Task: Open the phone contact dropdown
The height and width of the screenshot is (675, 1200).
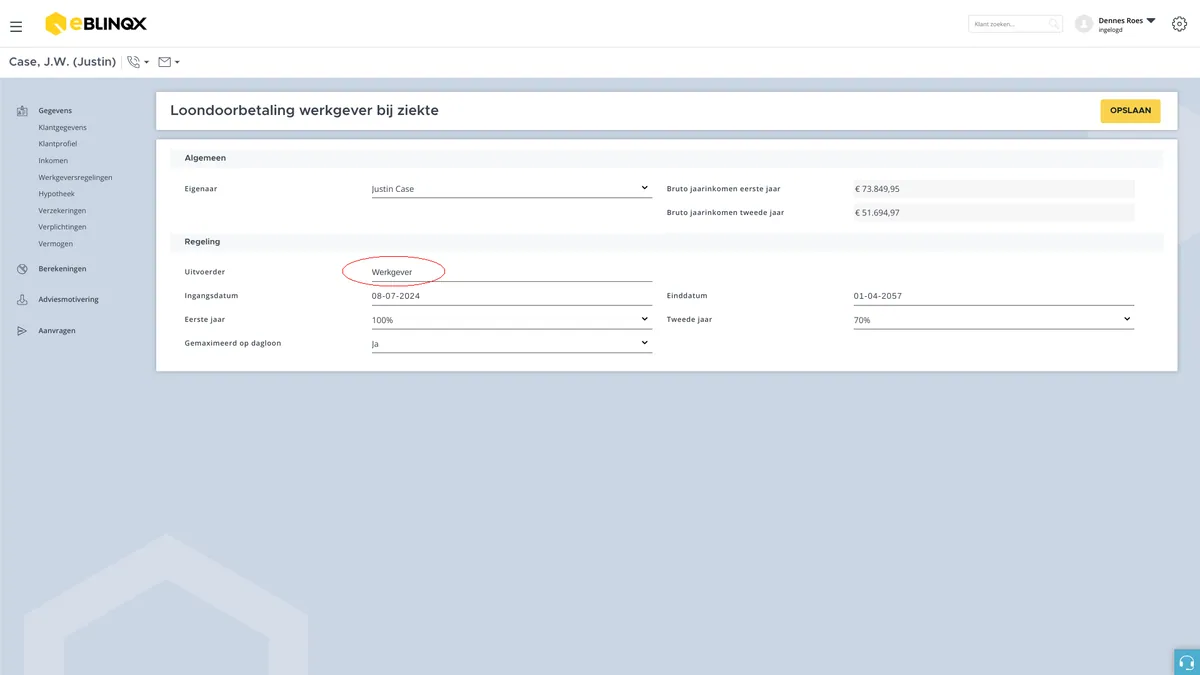Action: coord(138,62)
